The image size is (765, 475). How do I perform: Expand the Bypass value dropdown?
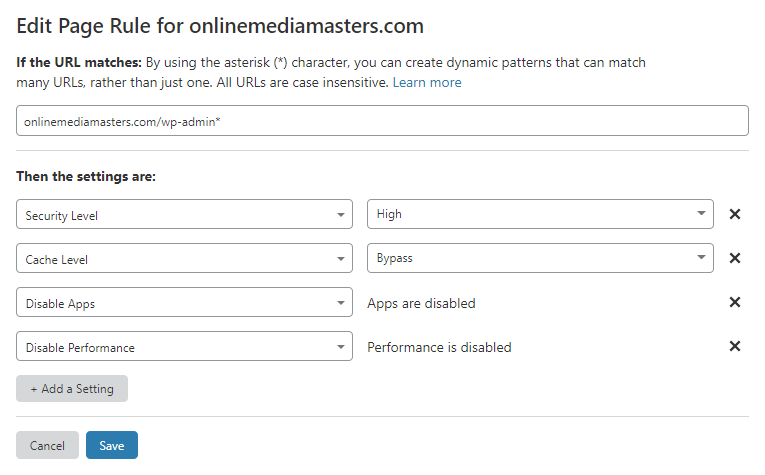540,258
